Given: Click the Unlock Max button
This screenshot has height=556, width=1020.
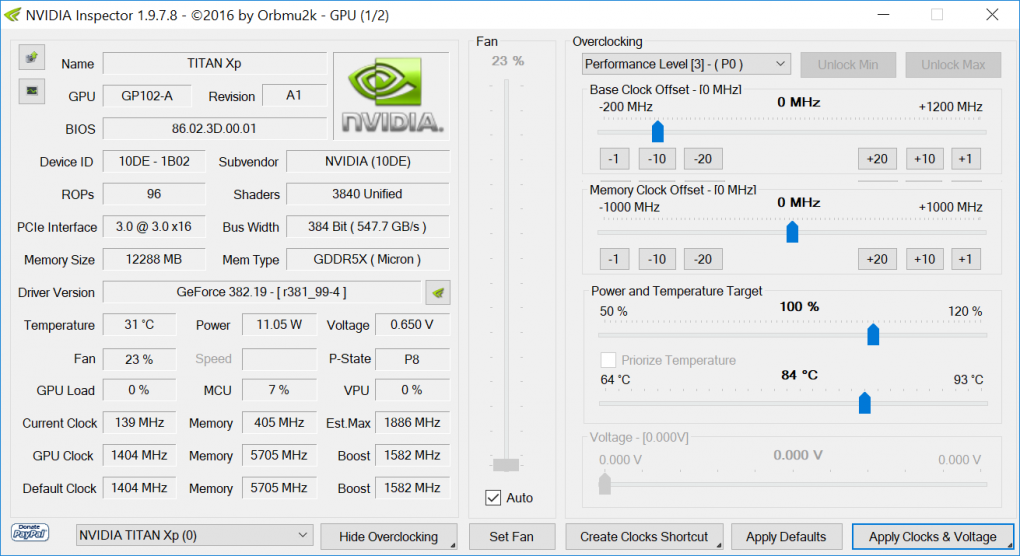Looking at the screenshot, I should click(953, 64).
